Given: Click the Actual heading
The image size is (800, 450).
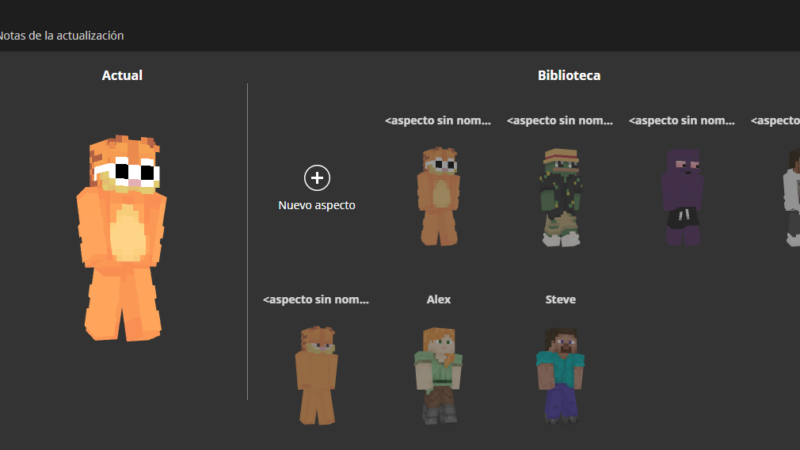Looking at the screenshot, I should (x=122, y=76).
